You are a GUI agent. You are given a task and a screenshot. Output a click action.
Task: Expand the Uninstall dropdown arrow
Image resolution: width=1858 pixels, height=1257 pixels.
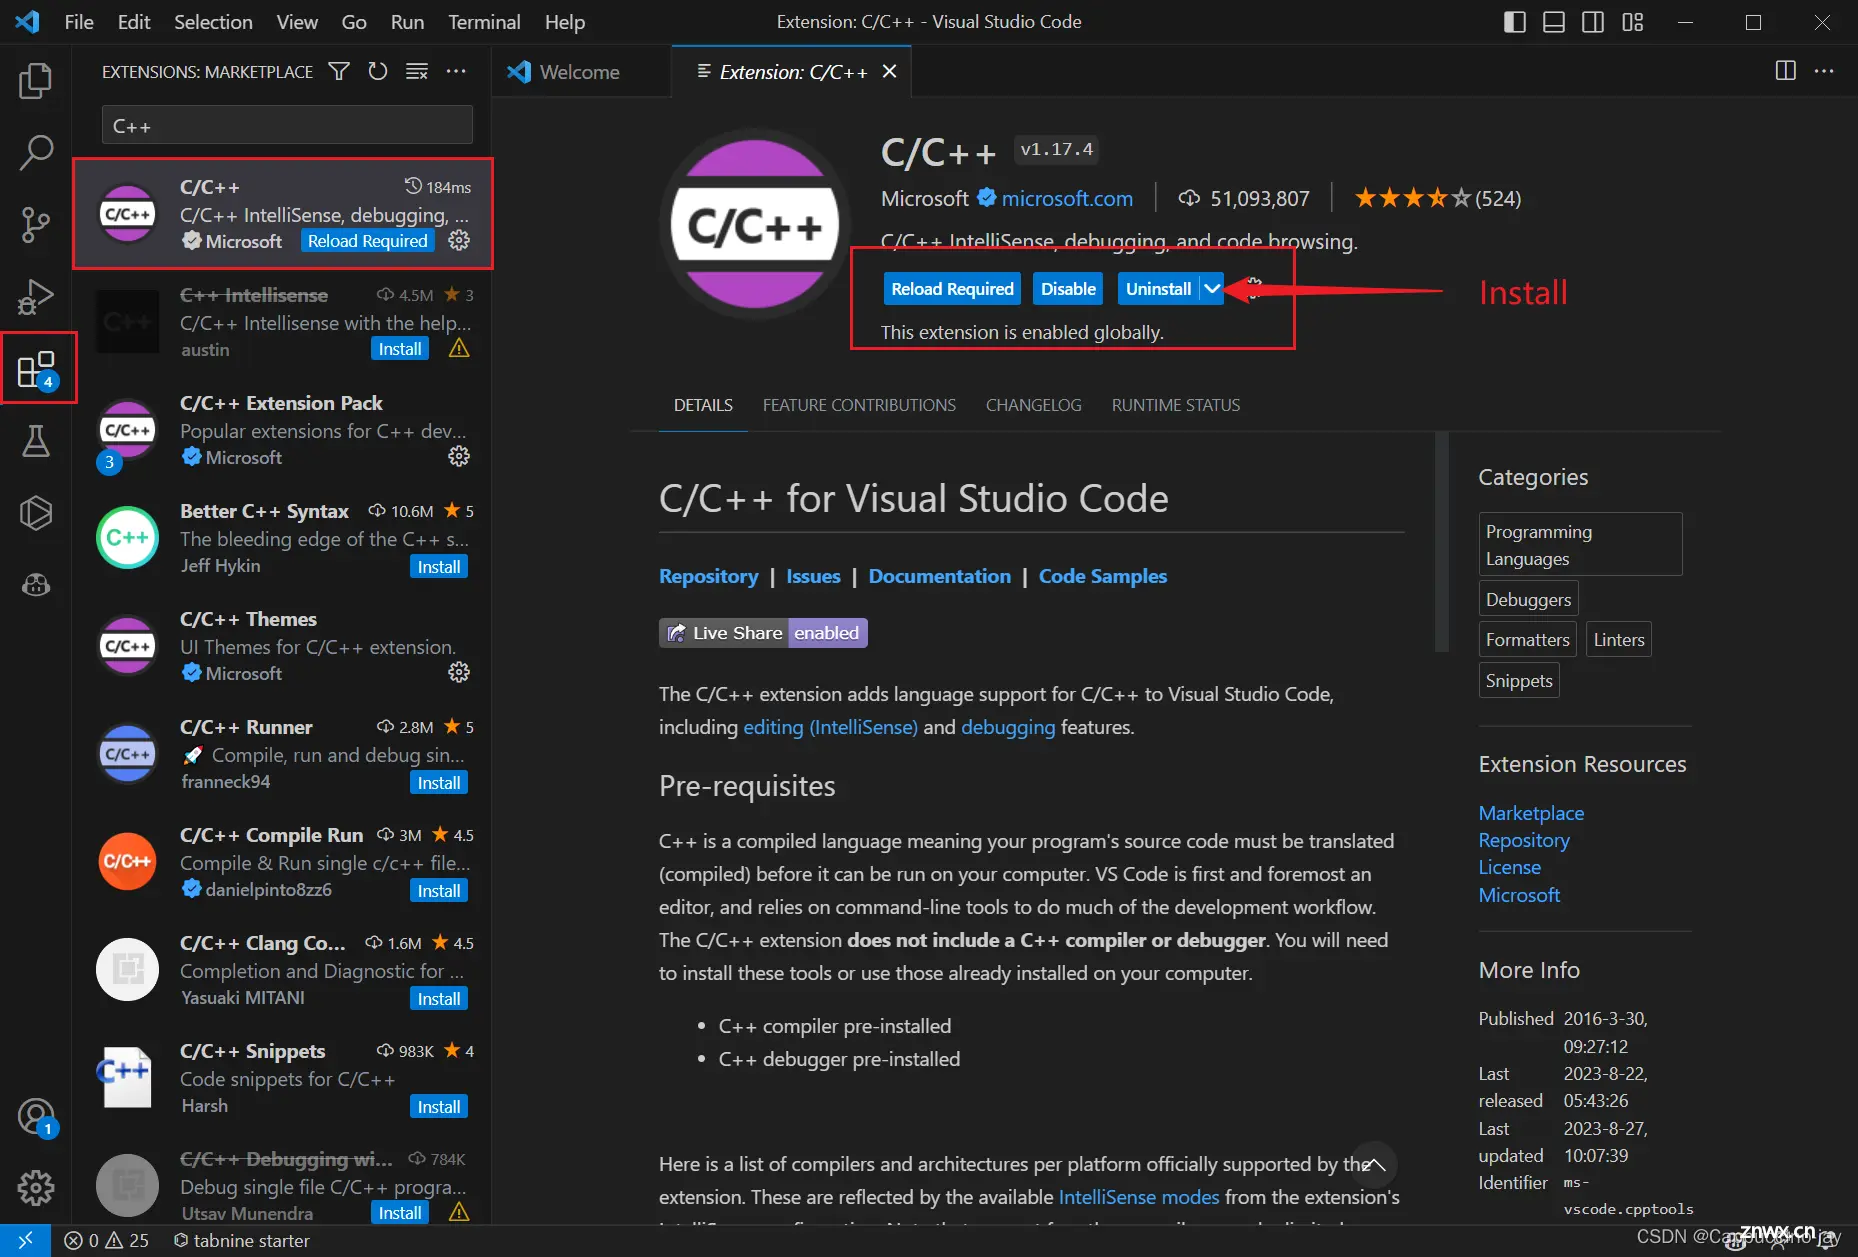point(1212,289)
